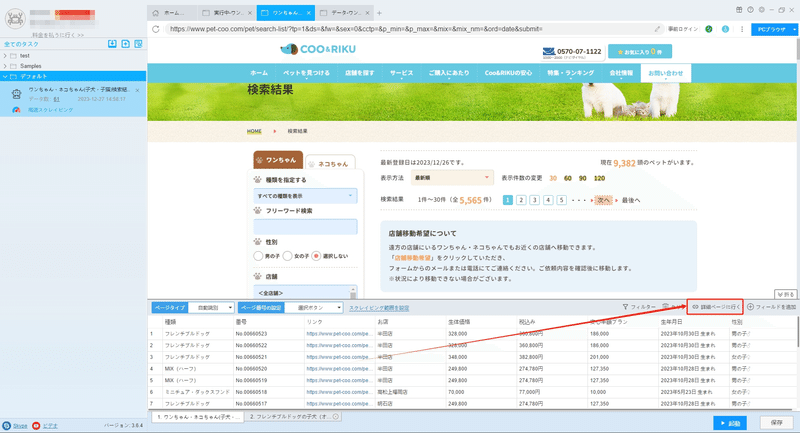This screenshot has height=433, width=800.
Task: Close the 実行中-ワン tab
Action: 249,13
